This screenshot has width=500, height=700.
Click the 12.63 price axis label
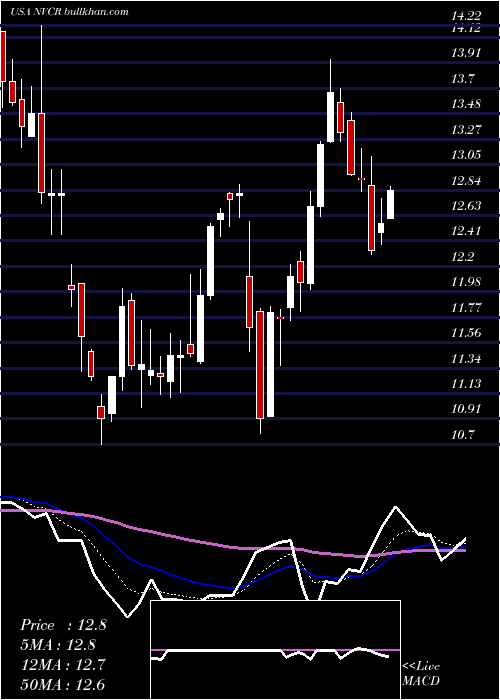point(466,205)
